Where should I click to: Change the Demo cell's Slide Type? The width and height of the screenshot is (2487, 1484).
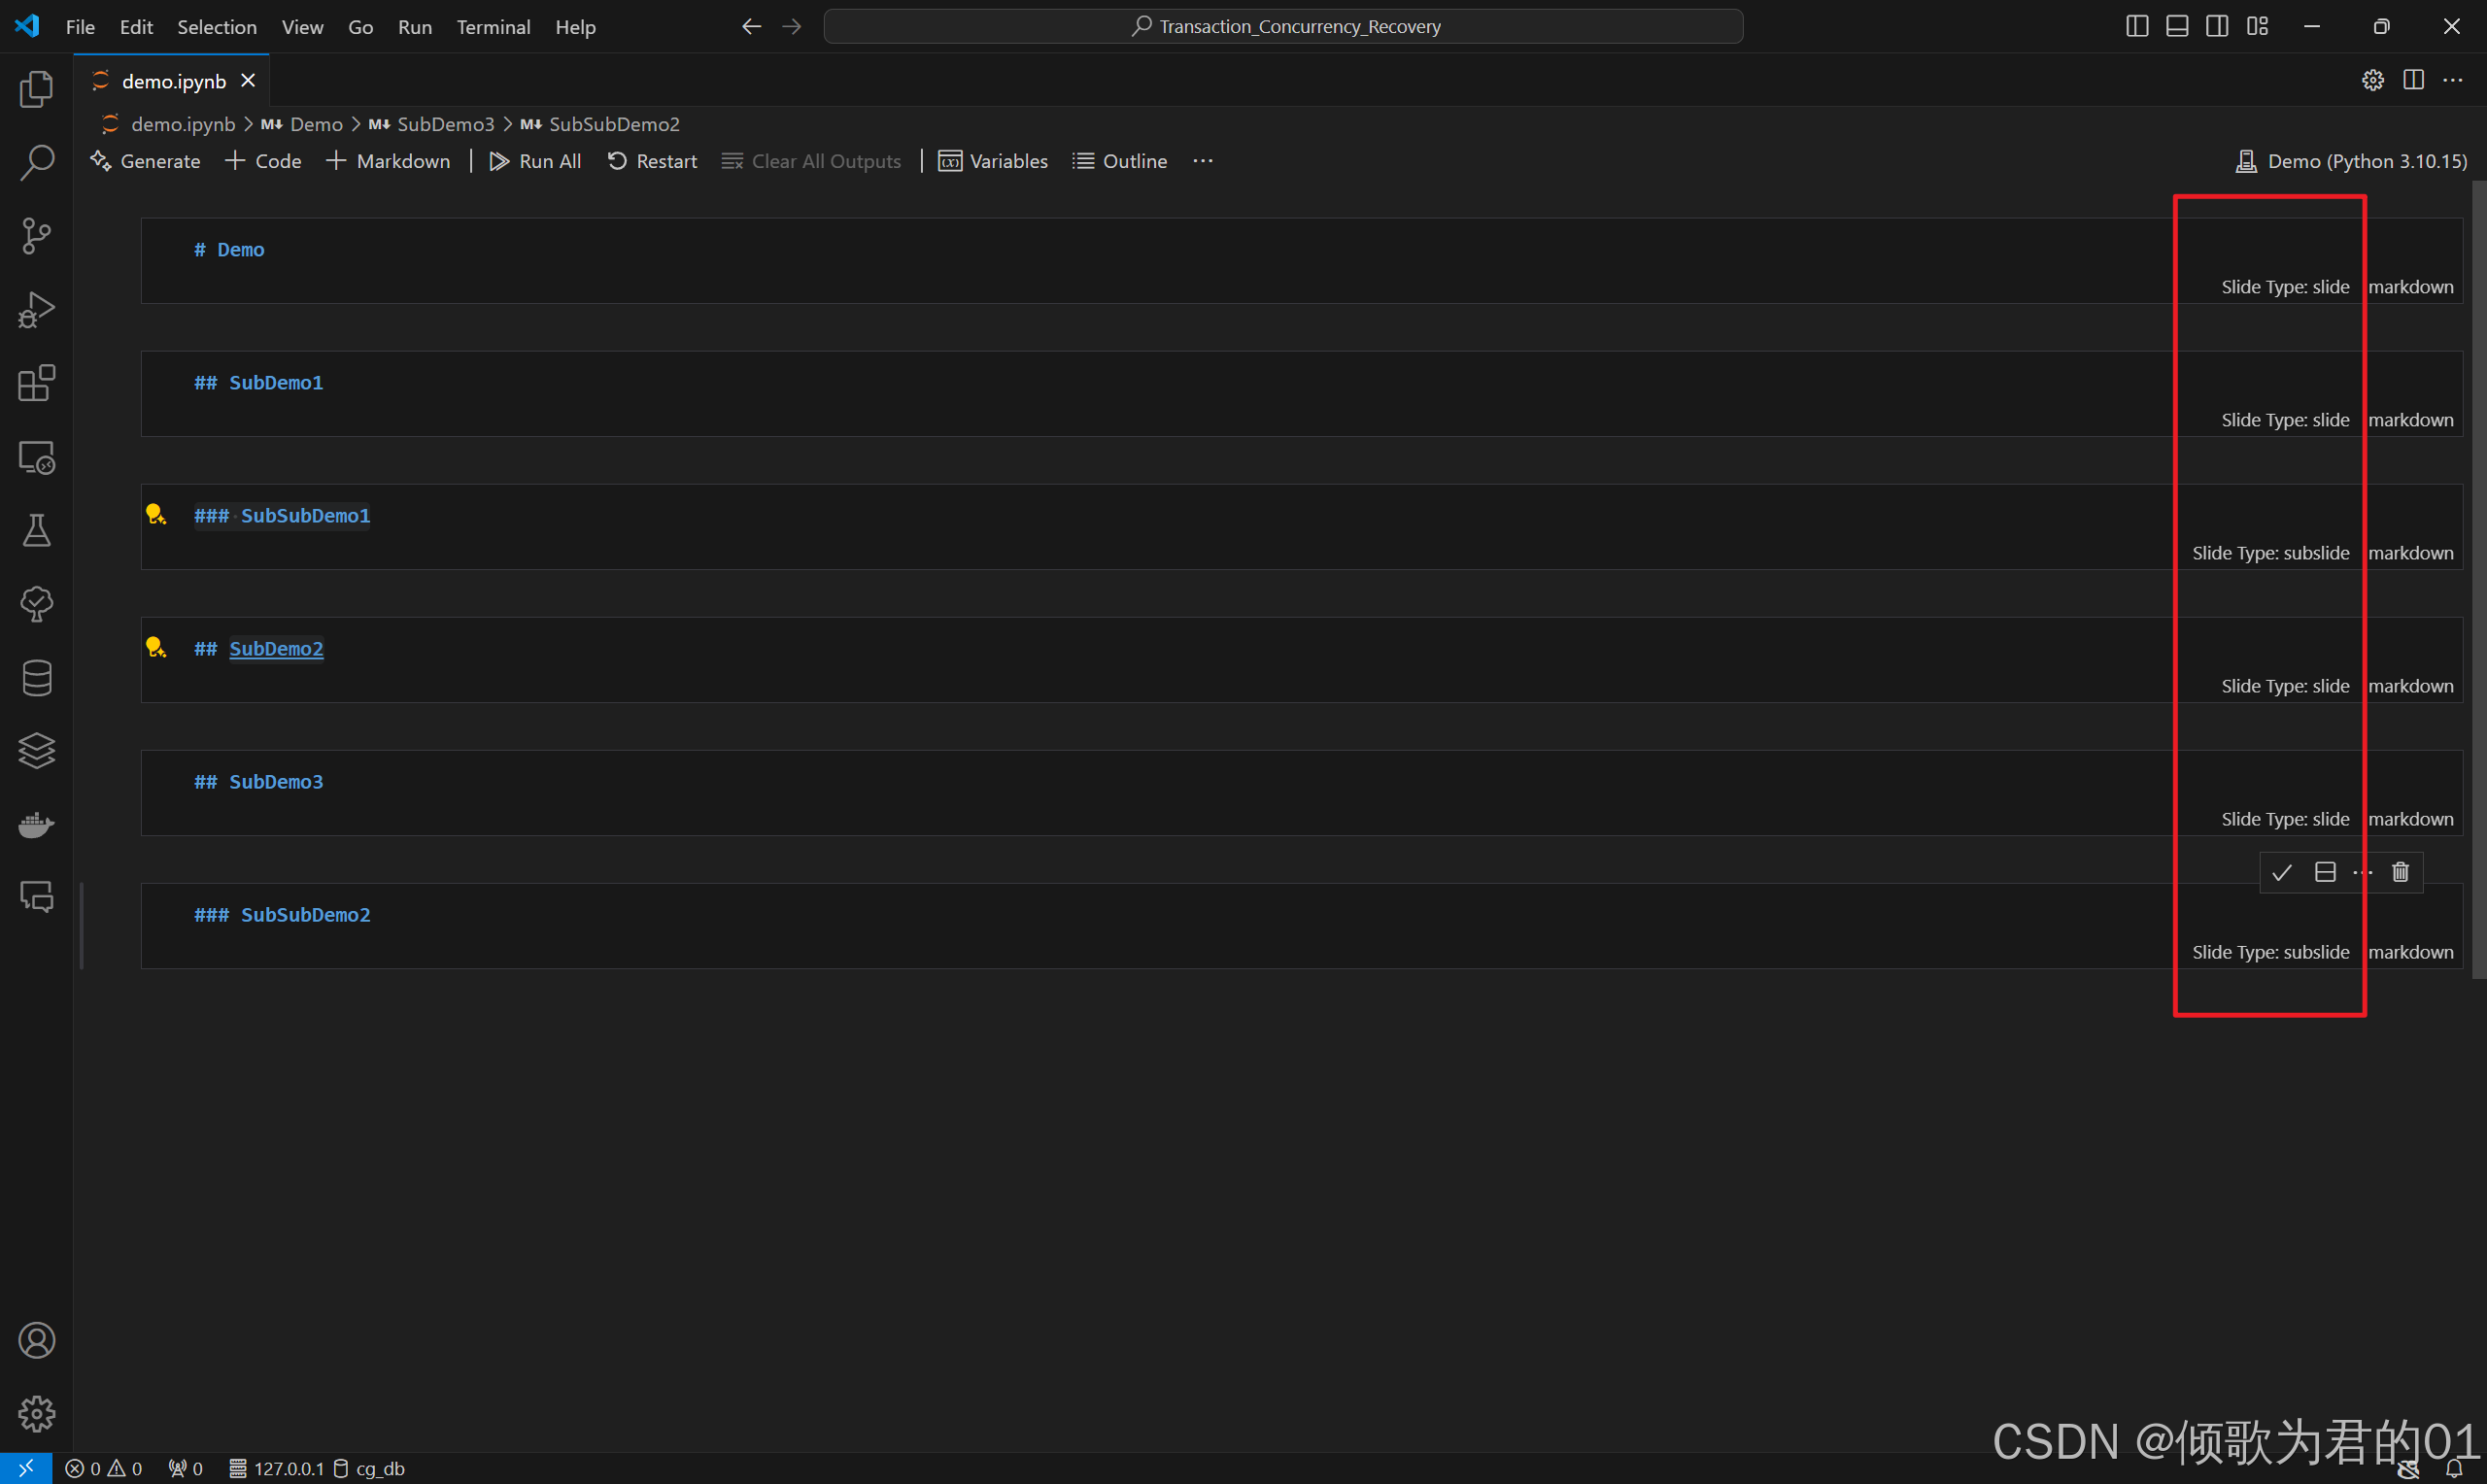click(x=2284, y=287)
